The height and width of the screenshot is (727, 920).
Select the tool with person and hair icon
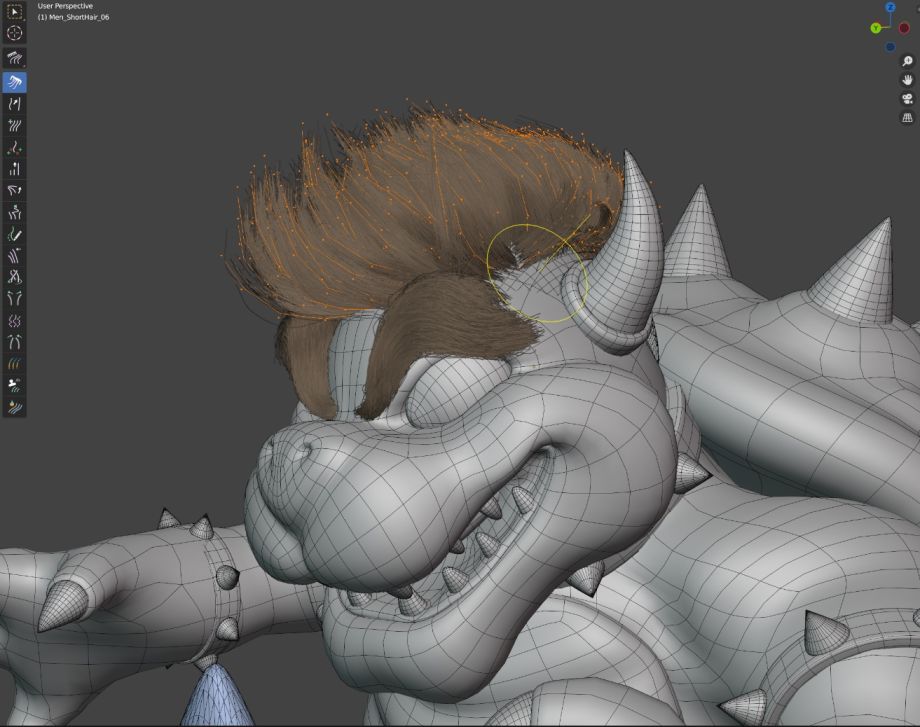[x=15, y=386]
